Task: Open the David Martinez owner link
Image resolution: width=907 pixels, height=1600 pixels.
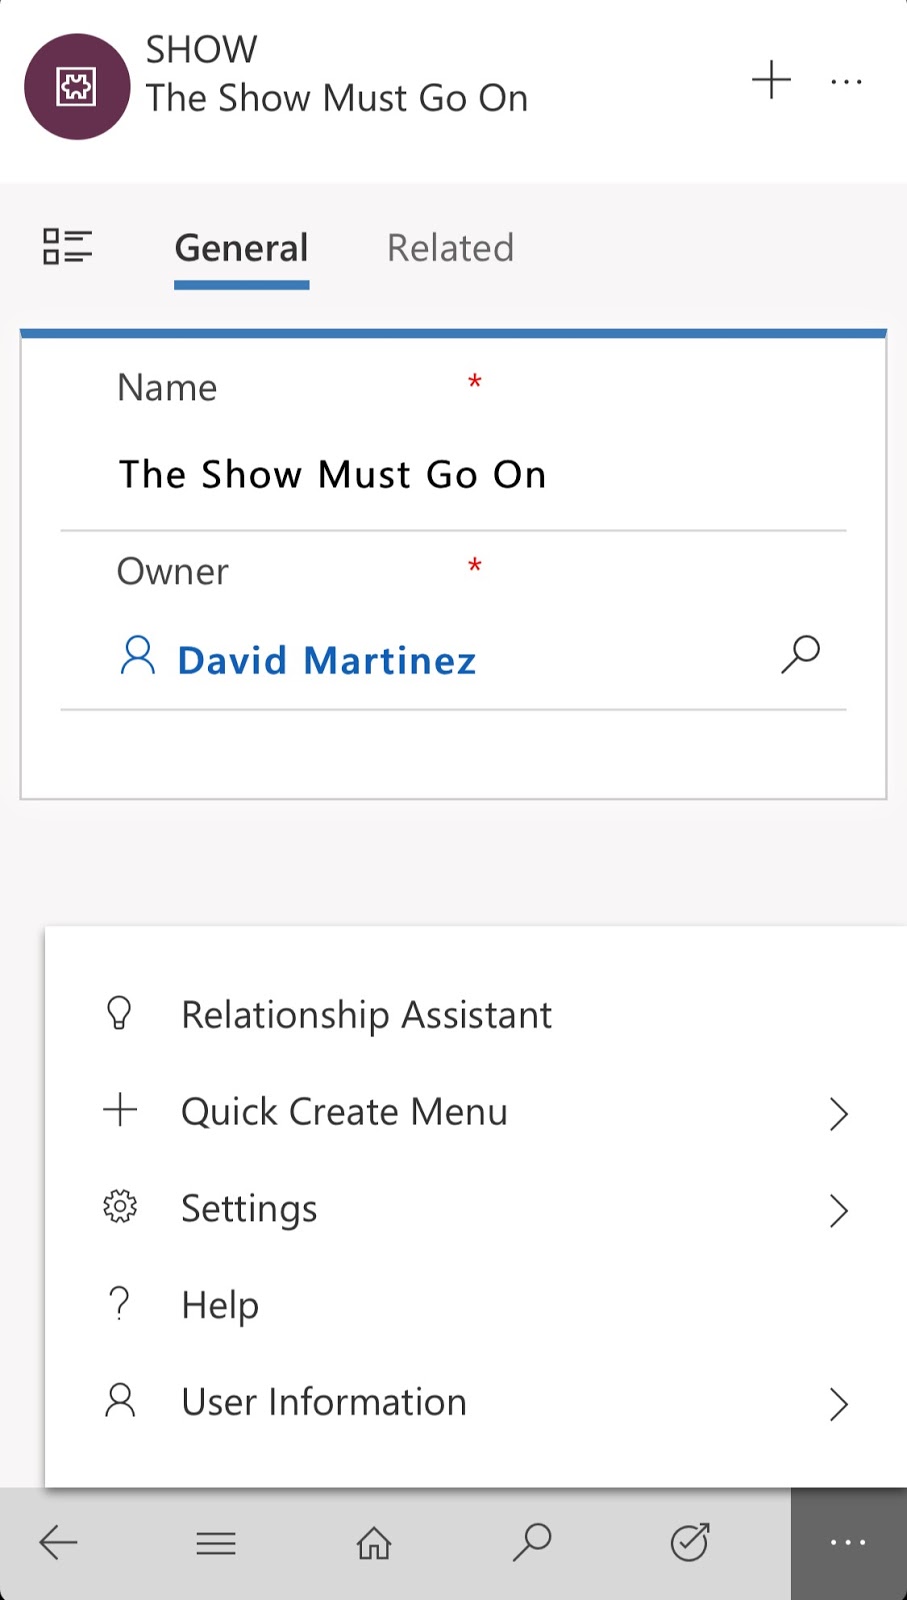Action: (x=326, y=661)
